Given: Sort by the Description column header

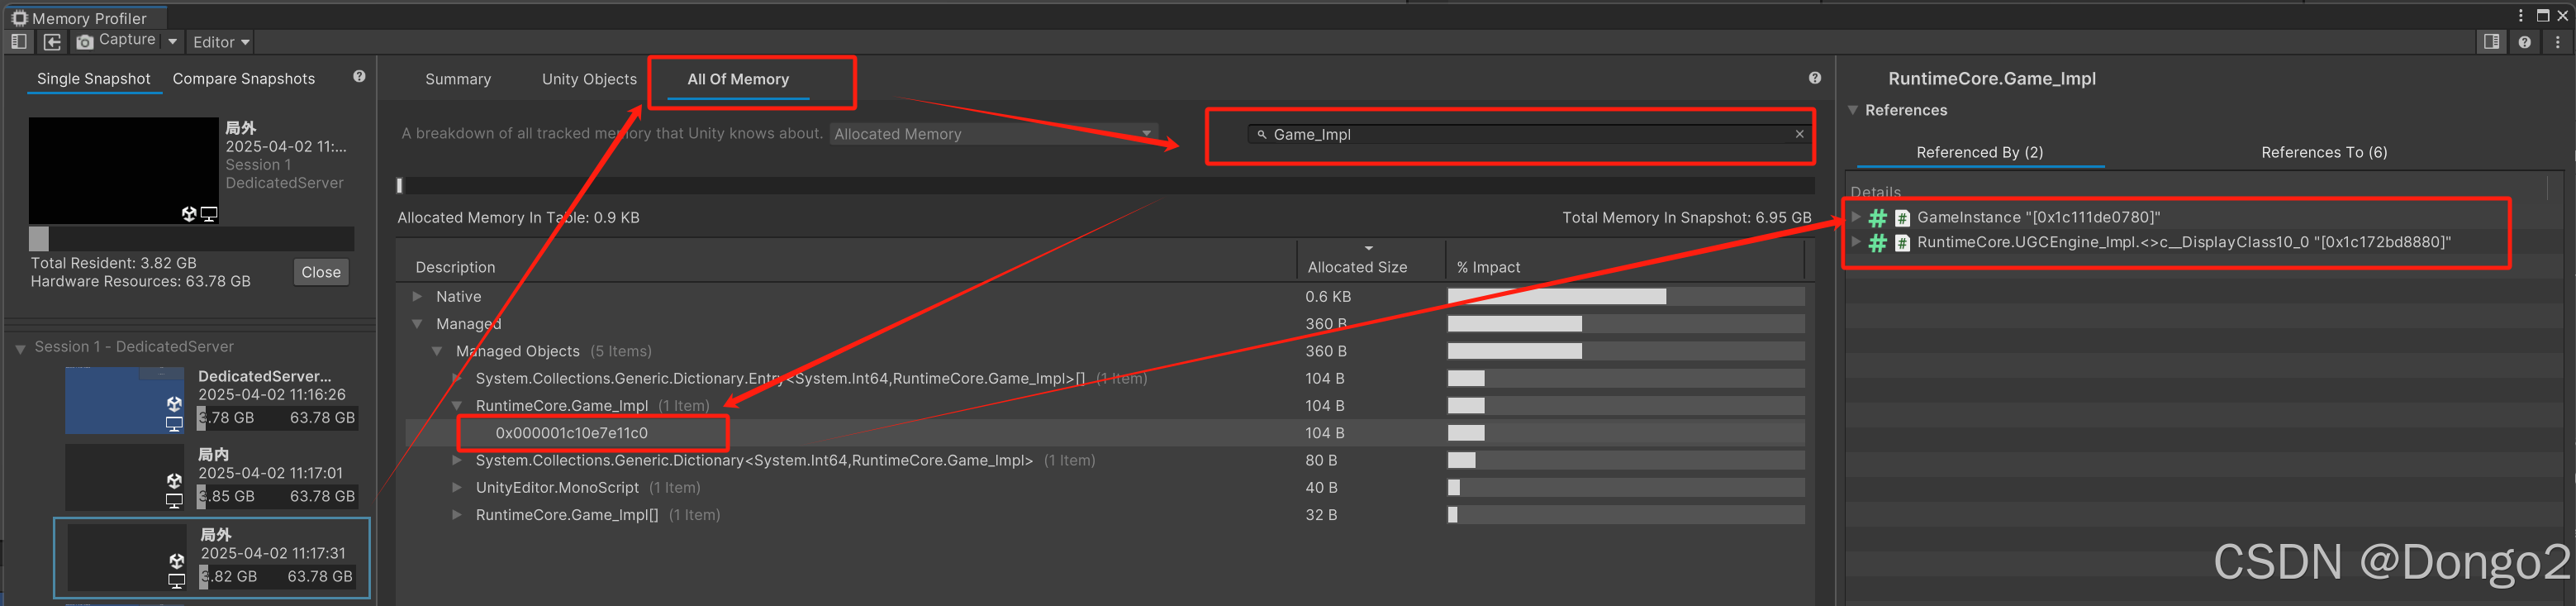Looking at the screenshot, I should click(x=455, y=267).
